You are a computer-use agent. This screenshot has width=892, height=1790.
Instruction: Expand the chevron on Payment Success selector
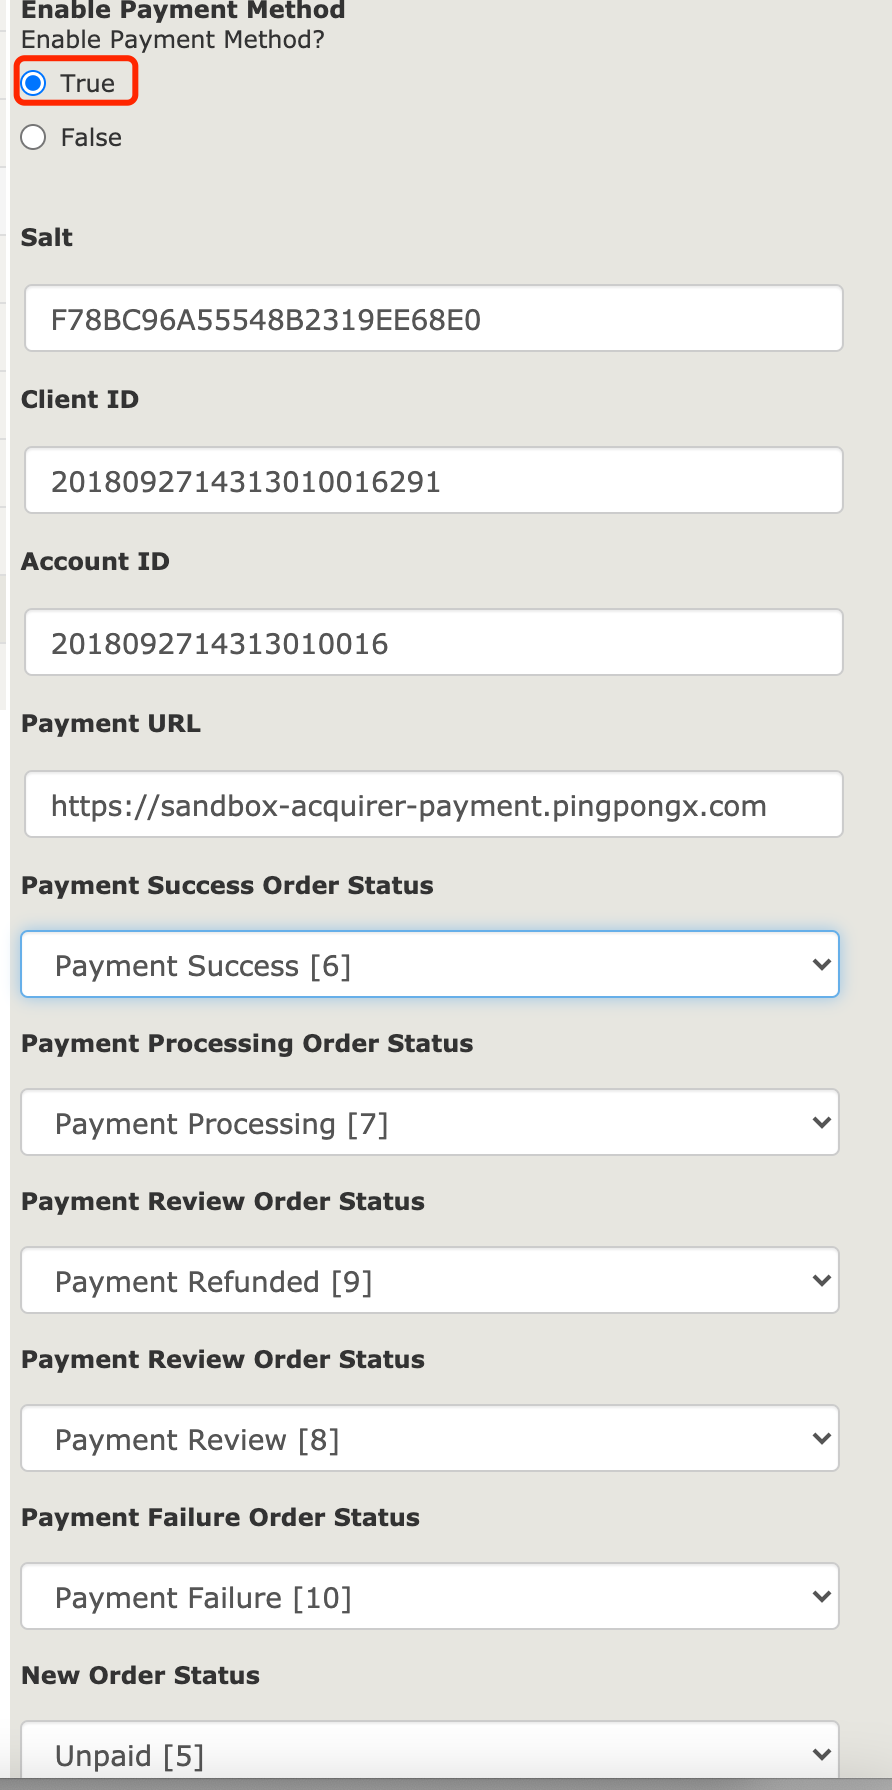click(820, 964)
